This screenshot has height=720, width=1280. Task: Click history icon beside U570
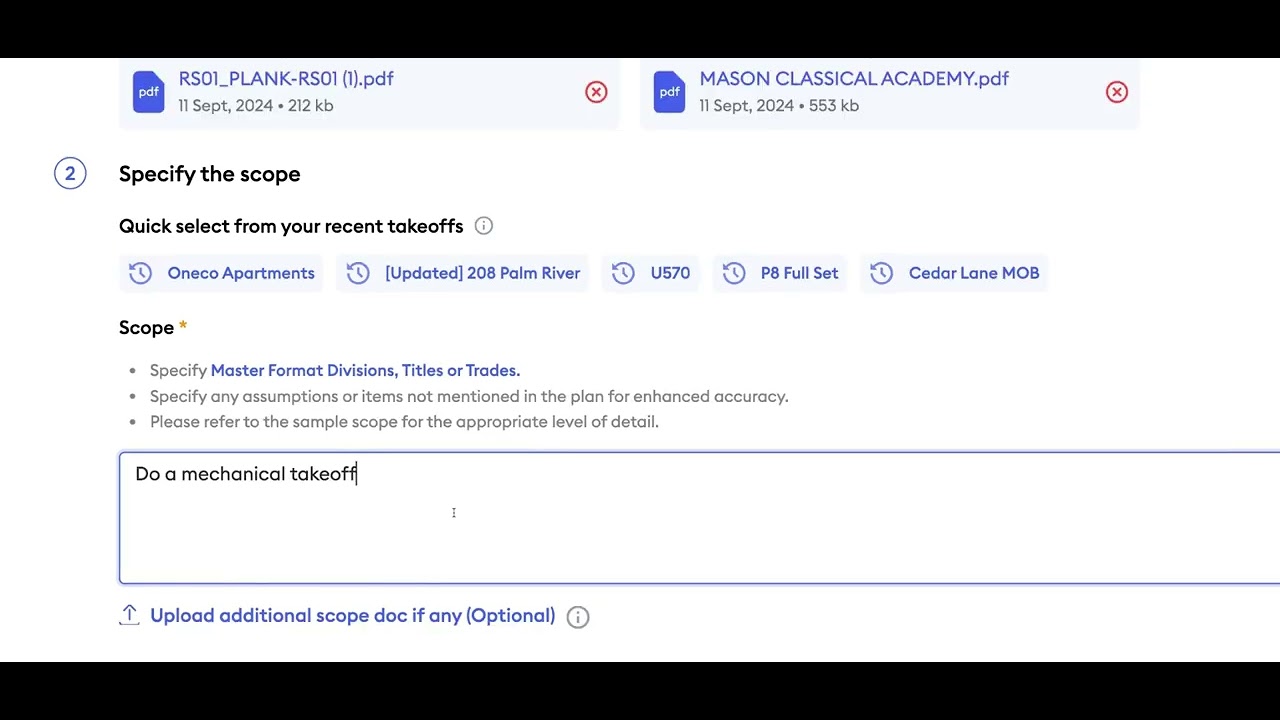623,273
